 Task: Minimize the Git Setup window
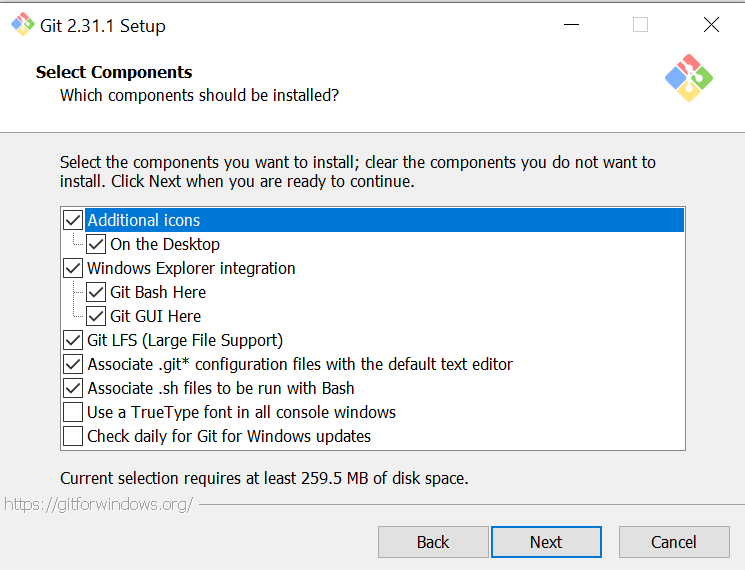tap(571, 25)
